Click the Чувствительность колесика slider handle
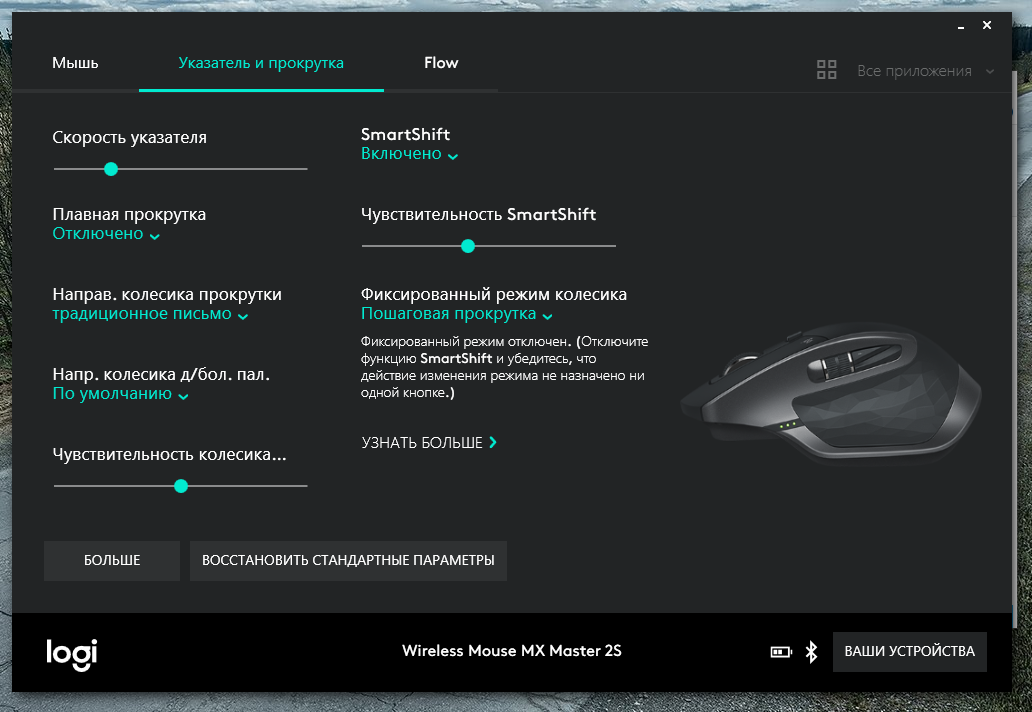 [x=181, y=486]
